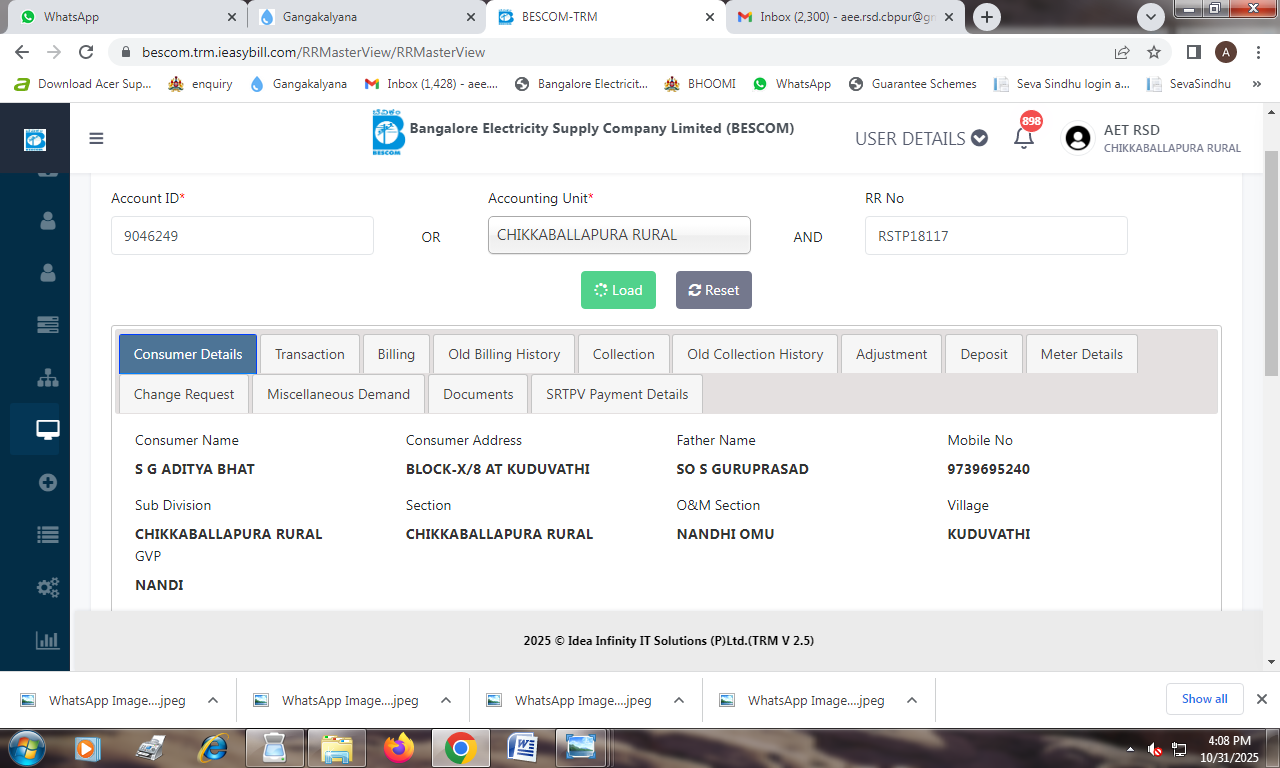The image size is (1280, 768).
Task: Open the Change Request tab
Action: [x=184, y=394]
